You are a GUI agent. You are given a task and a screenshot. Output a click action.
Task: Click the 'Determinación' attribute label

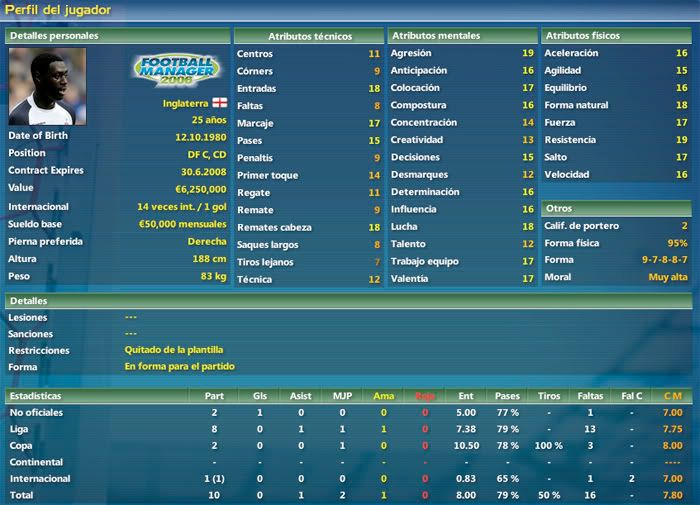tap(425, 192)
